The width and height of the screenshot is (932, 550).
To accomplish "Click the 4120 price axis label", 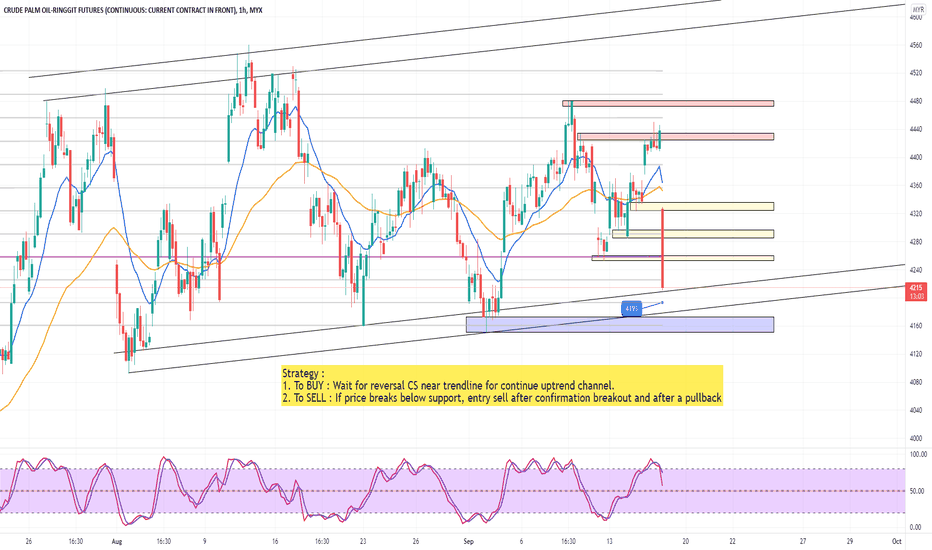I will pos(915,354).
